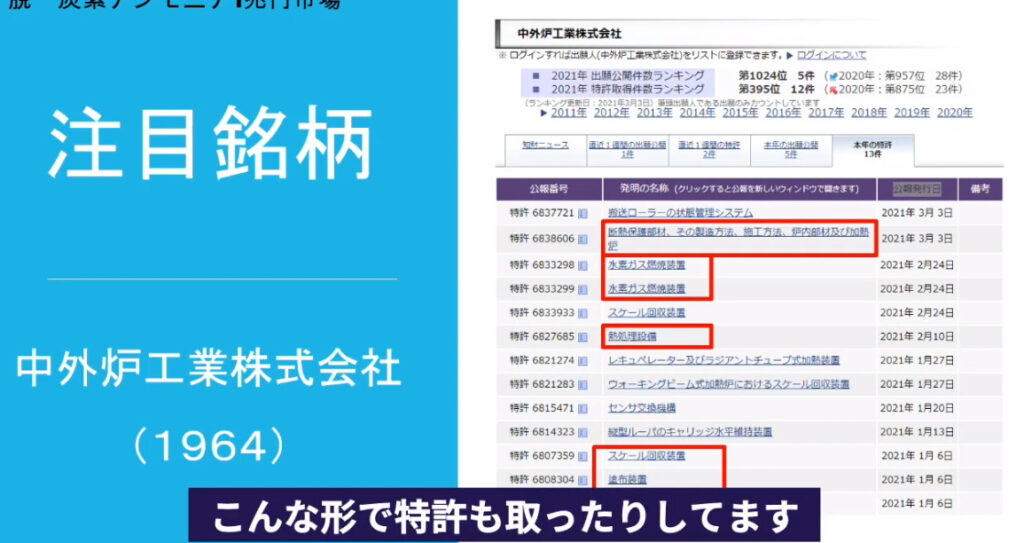
Task: Open 縦型ルーパのキャリッジ水平維持装置 link
Action: (x=690, y=432)
